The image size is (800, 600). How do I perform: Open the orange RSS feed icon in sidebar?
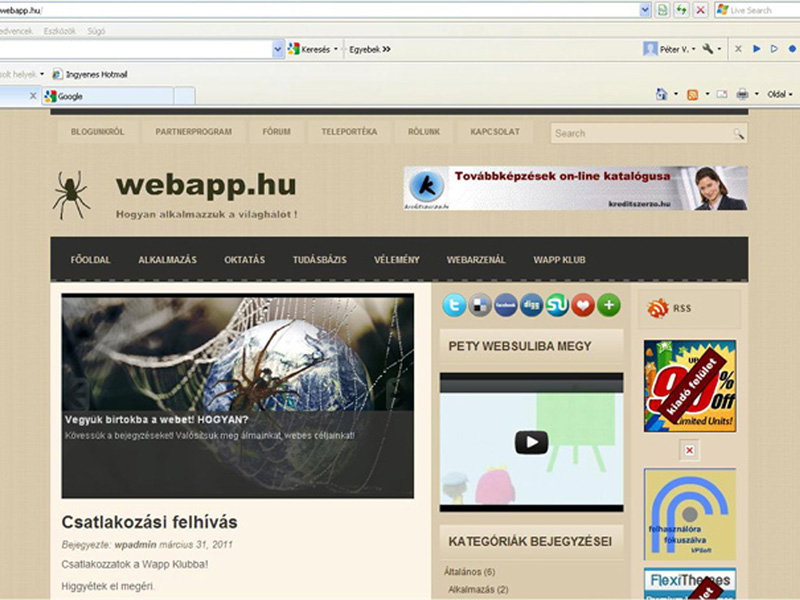coord(658,308)
